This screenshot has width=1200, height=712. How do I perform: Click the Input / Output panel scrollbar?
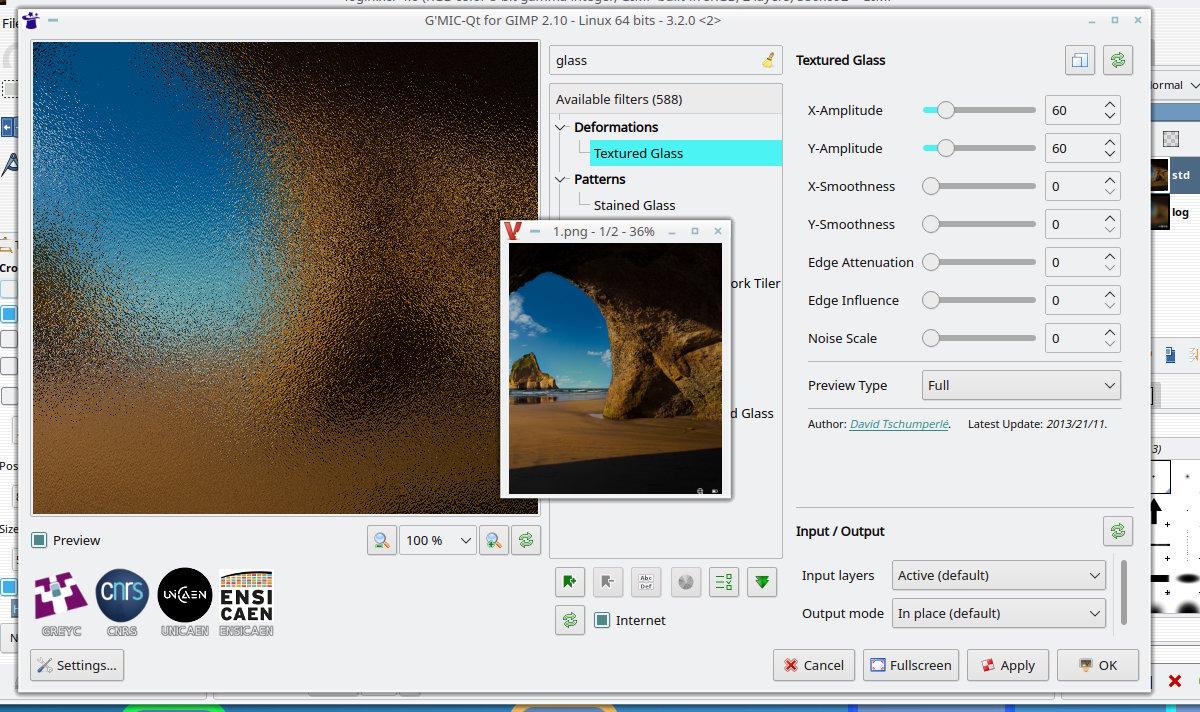(x=1122, y=592)
